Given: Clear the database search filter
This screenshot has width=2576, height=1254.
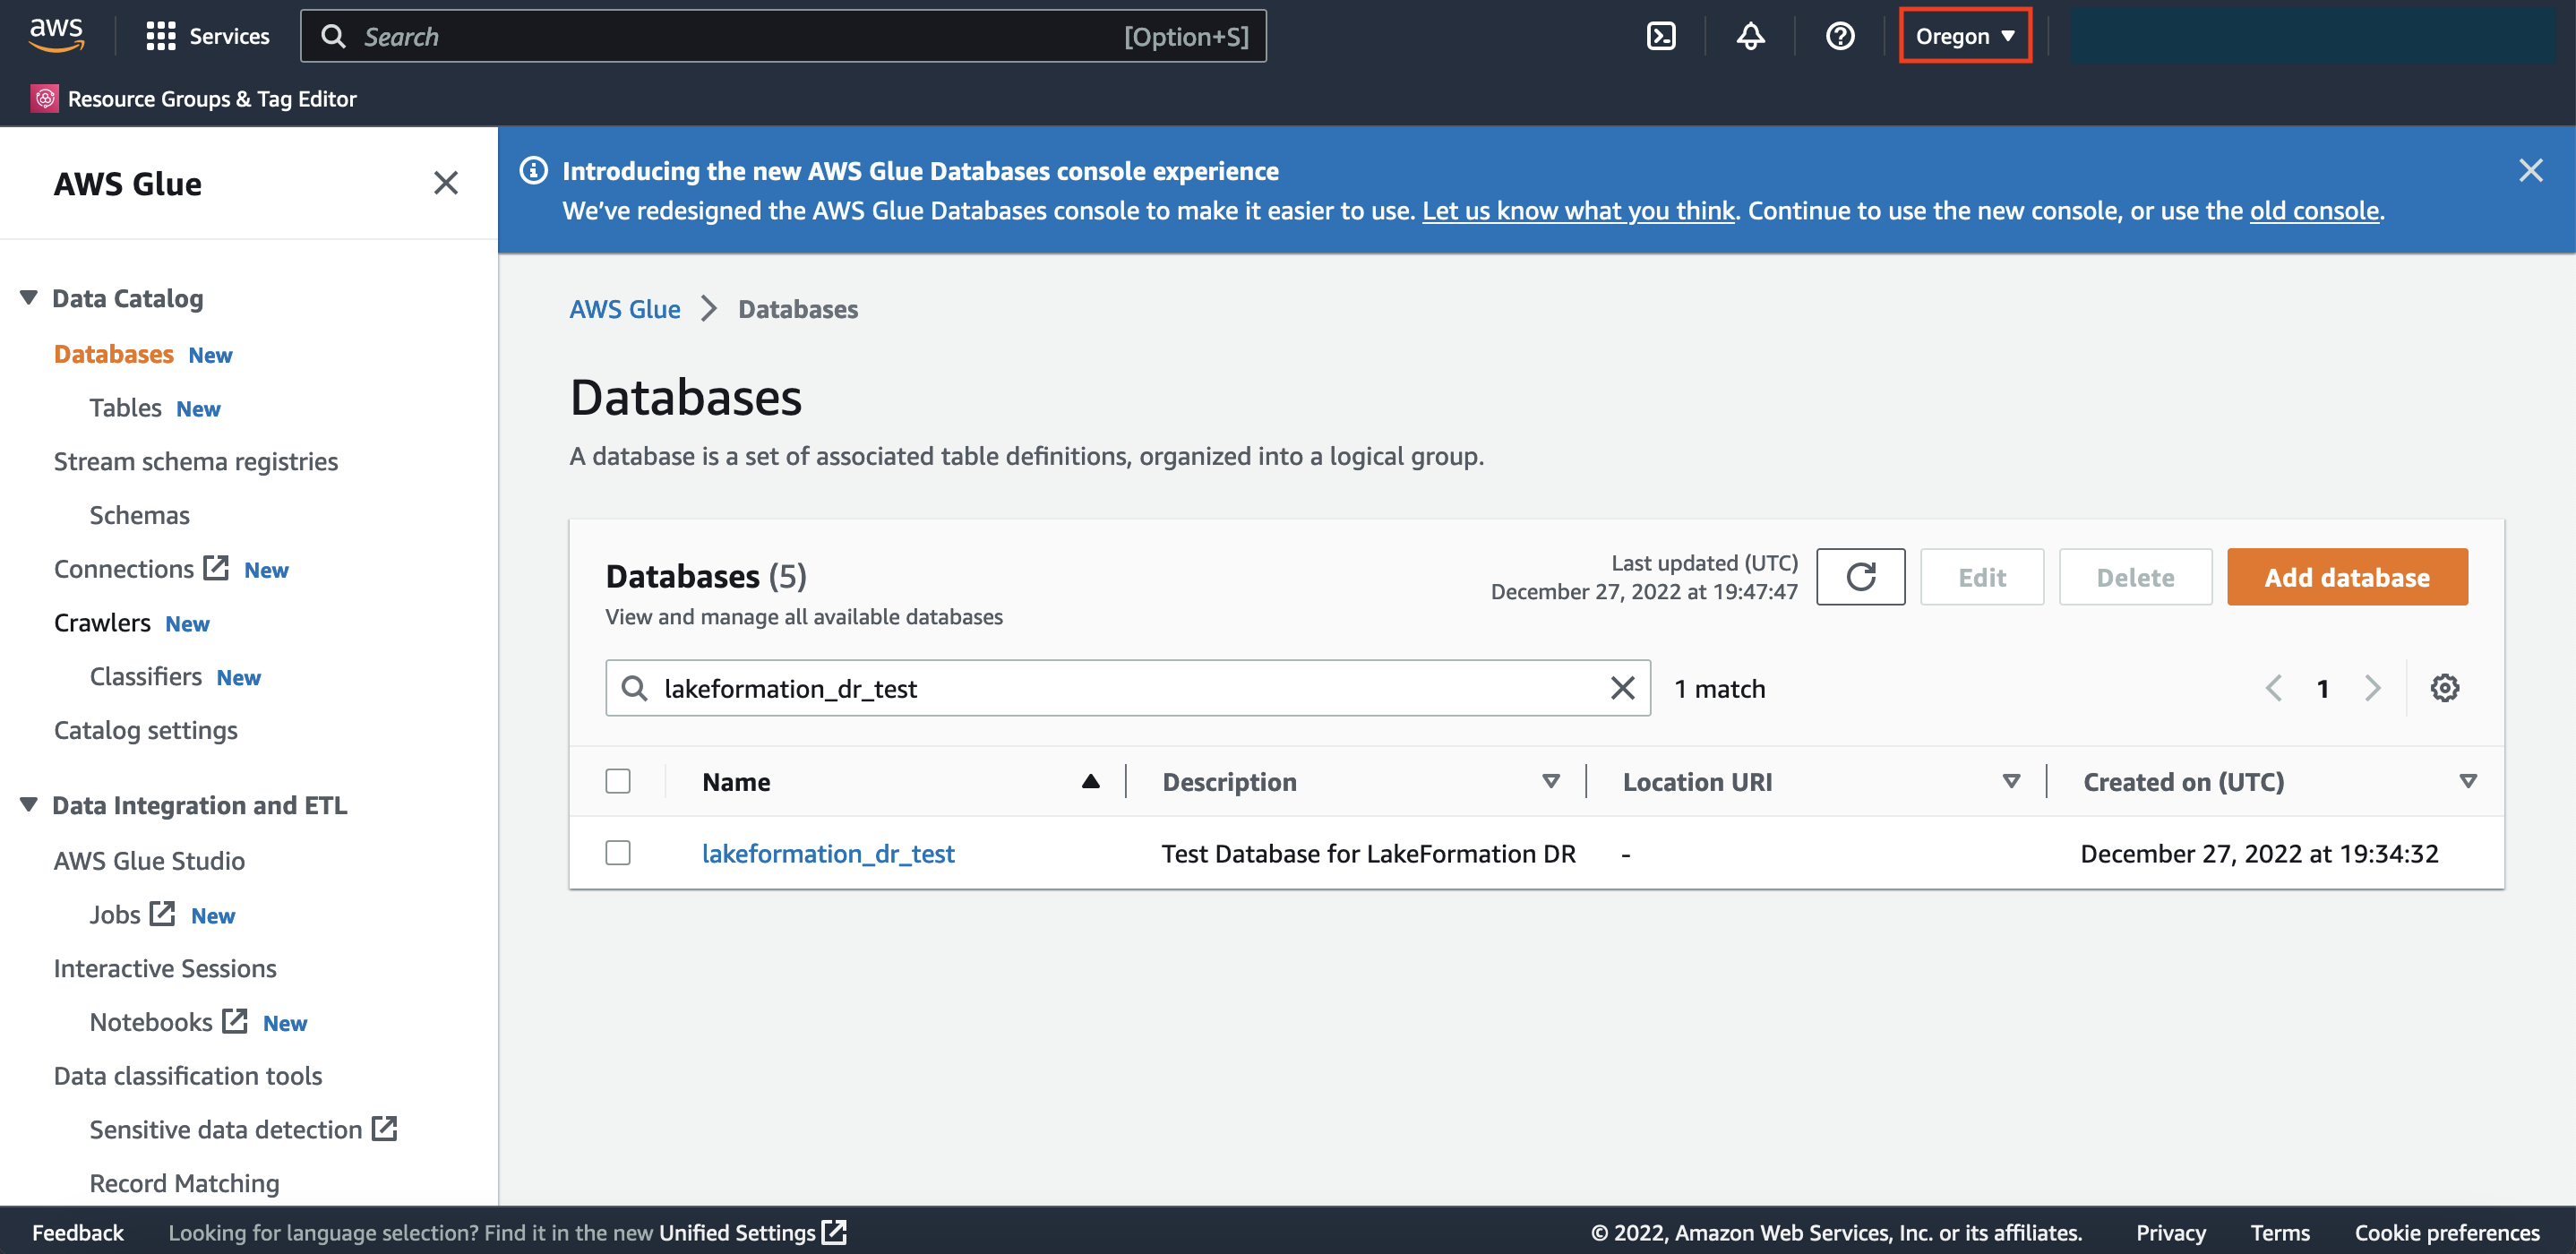Looking at the screenshot, I should coord(1622,687).
